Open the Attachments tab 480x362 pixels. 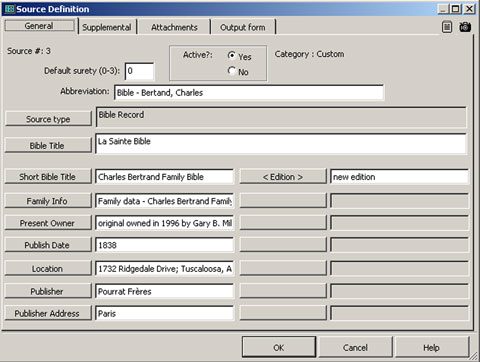tap(174, 27)
